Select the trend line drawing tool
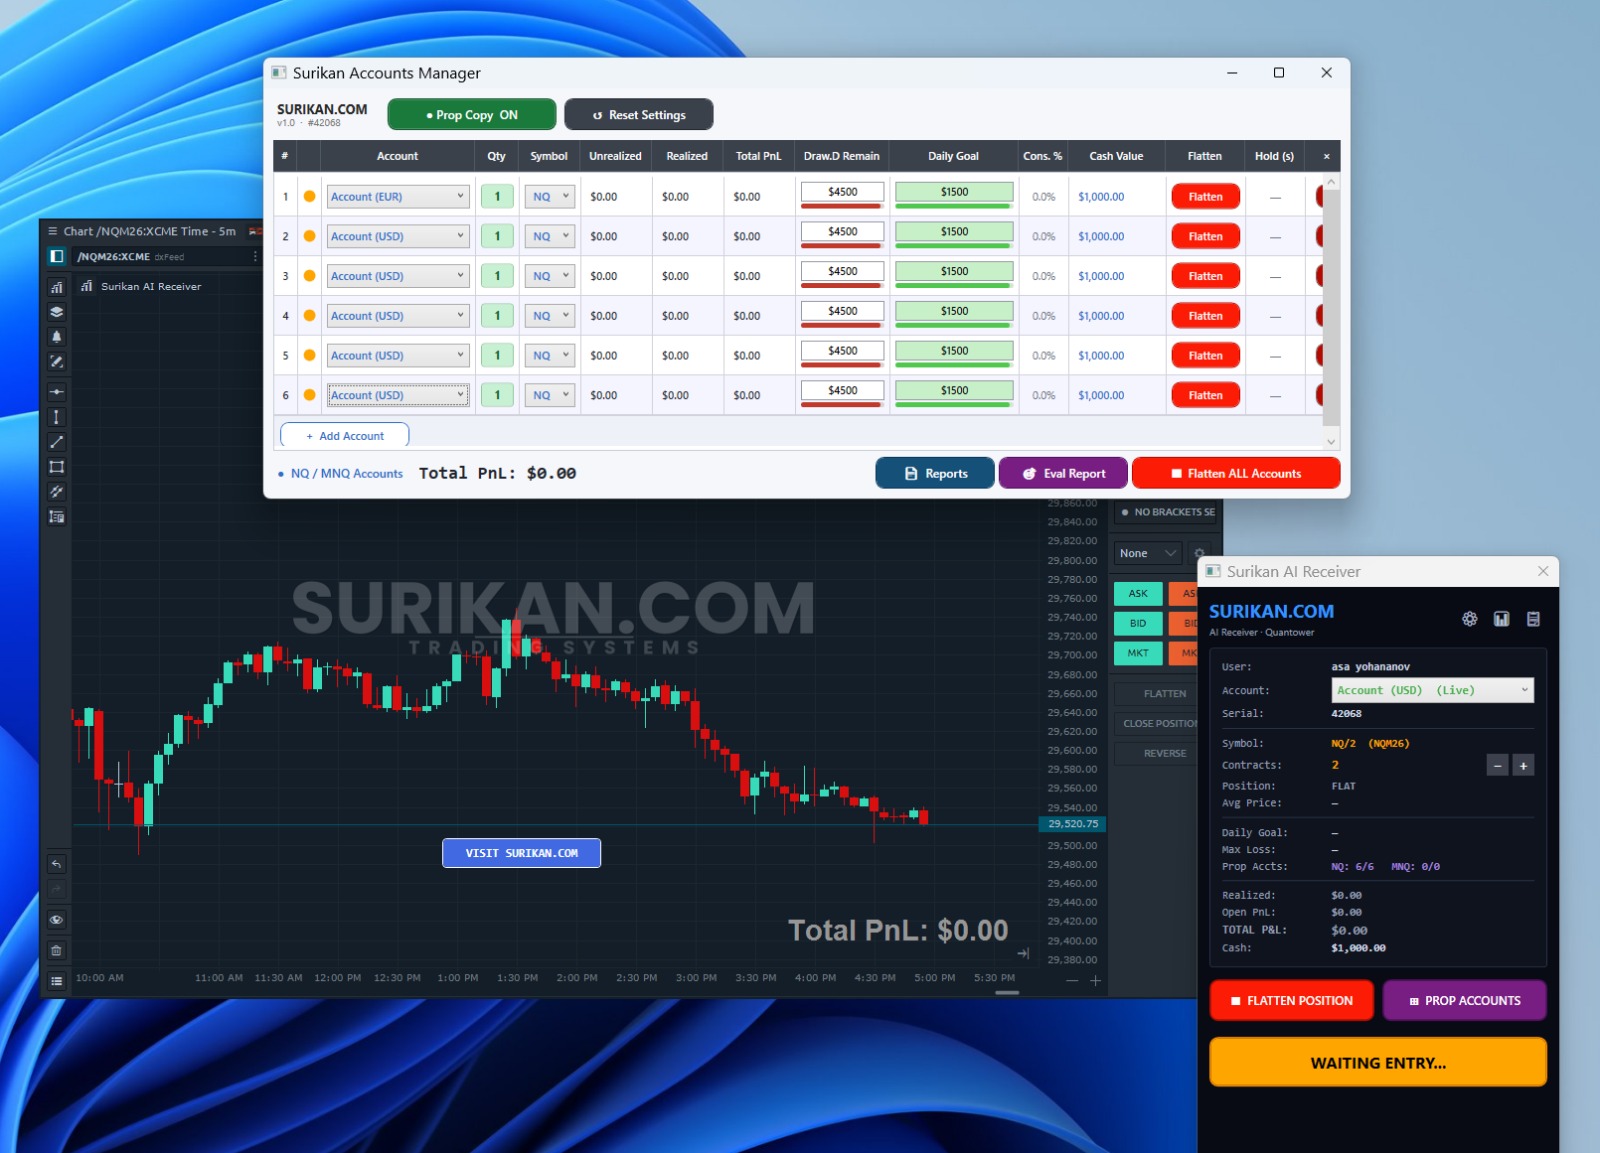The width and height of the screenshot is (1600, 1153). coord(57,442)
